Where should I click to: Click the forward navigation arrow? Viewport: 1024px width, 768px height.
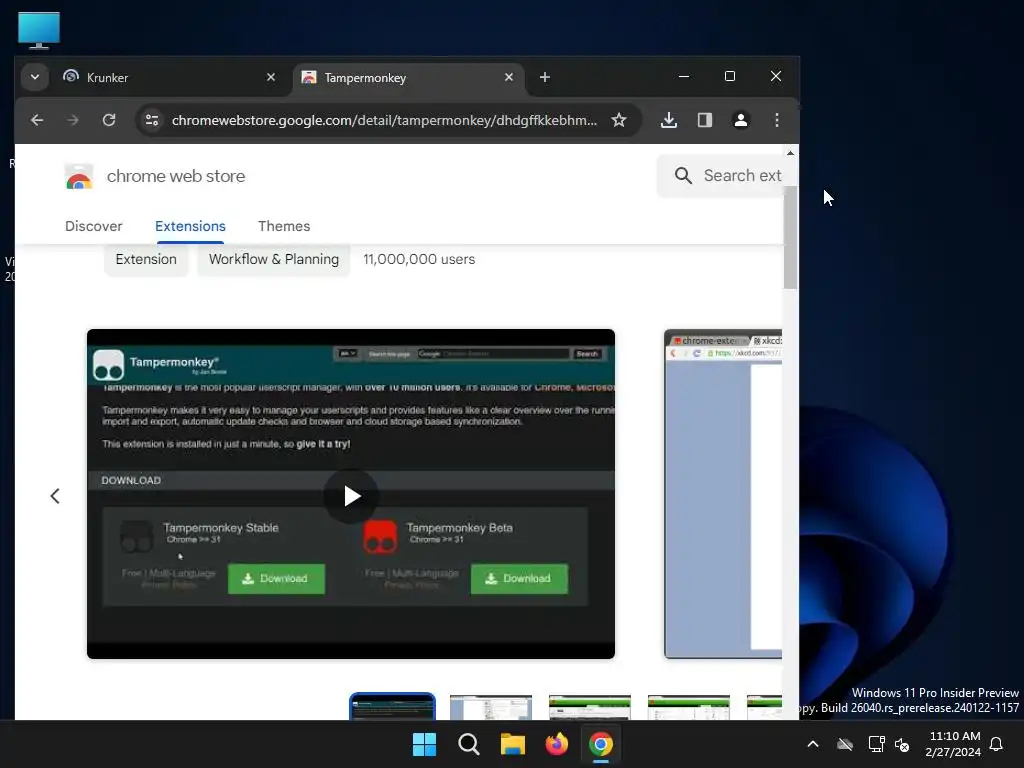coord(73,120)
